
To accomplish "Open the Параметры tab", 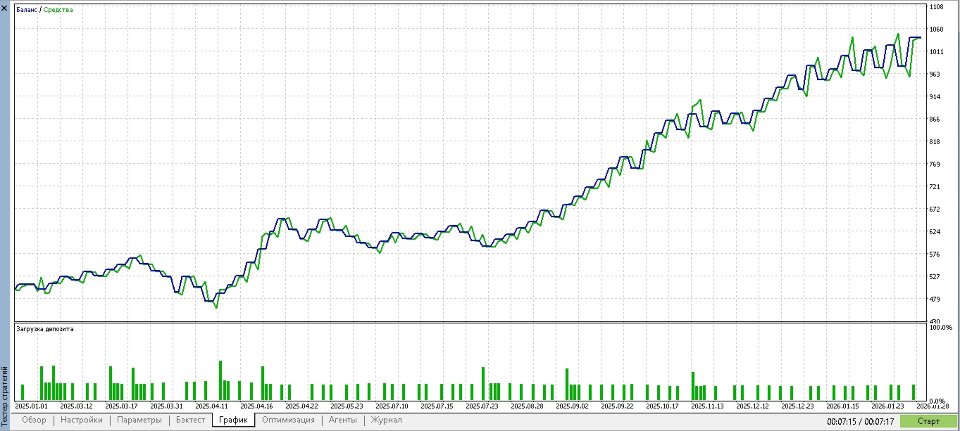I will pyautogui.click(x=139, y=420).
